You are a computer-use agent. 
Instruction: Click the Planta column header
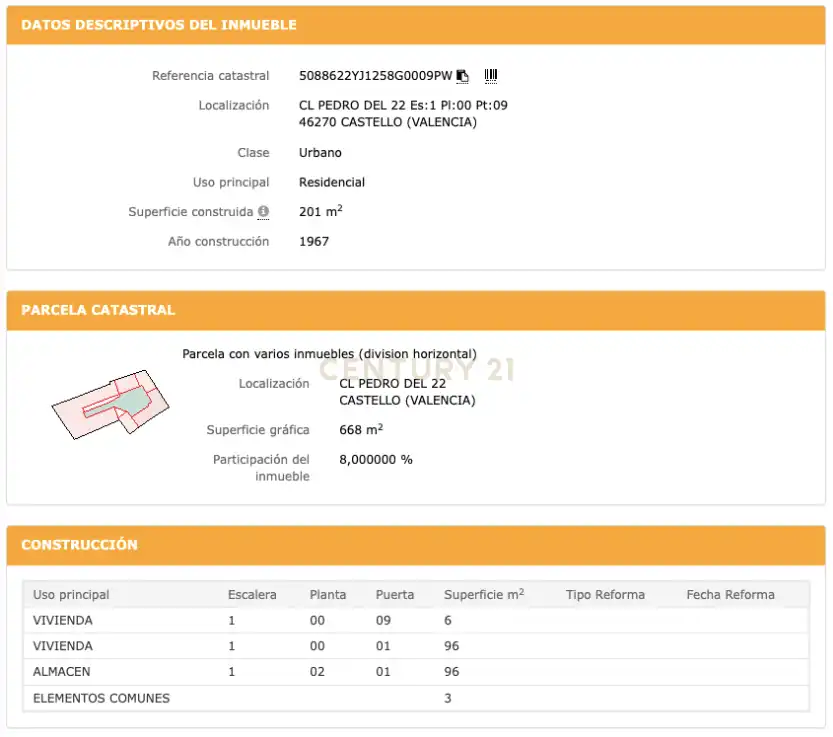tap(328, 595)
